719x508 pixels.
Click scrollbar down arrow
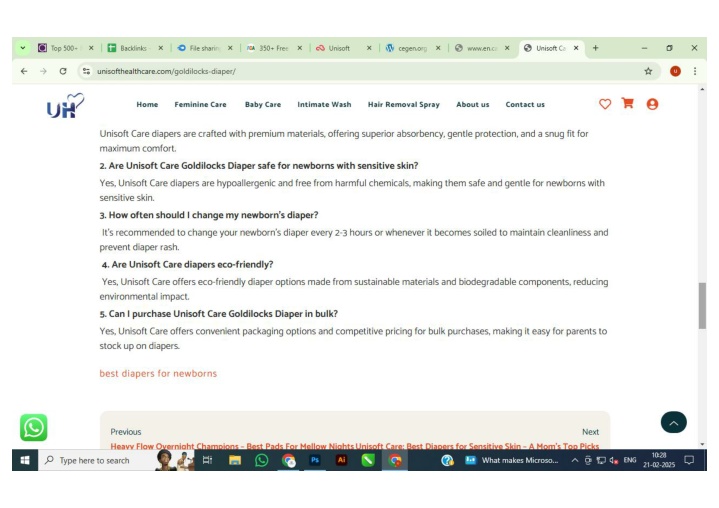click(x=702, y=444)
